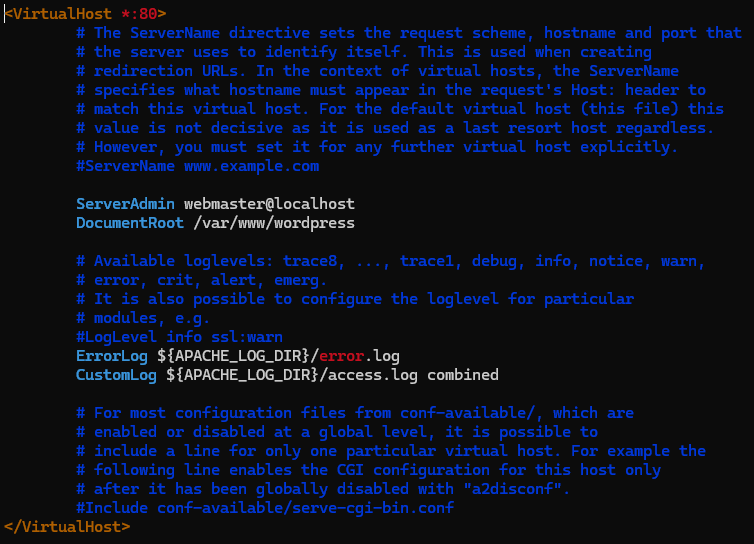Click the word 'combined' after access.log

click(x=463, y=375)
